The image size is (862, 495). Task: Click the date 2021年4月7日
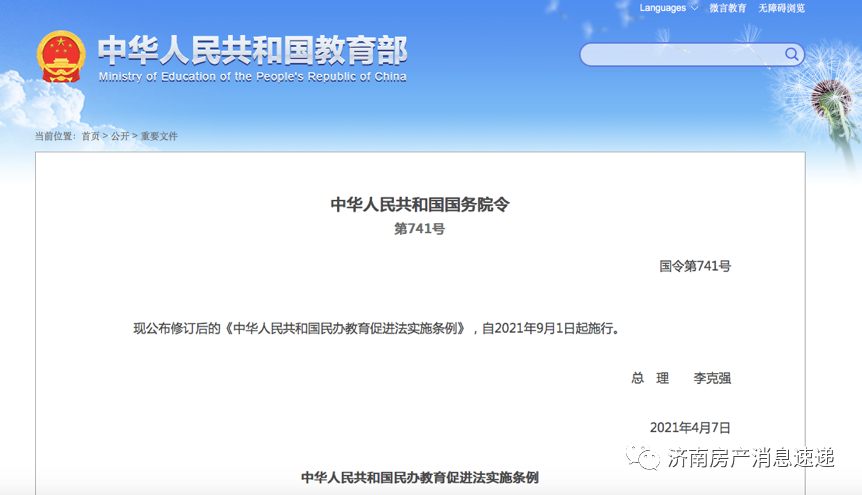click(690, 427)
